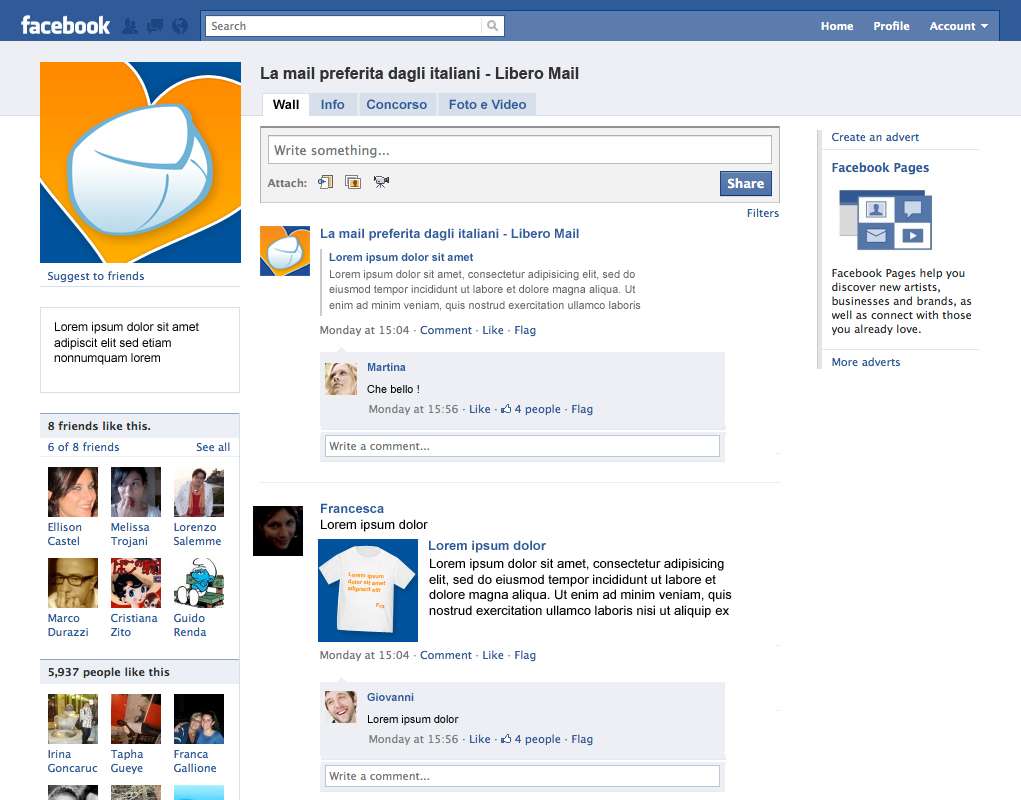1021x800 pixels.
Task: Go to Home in the top navigation
Action: pos(837,26)
